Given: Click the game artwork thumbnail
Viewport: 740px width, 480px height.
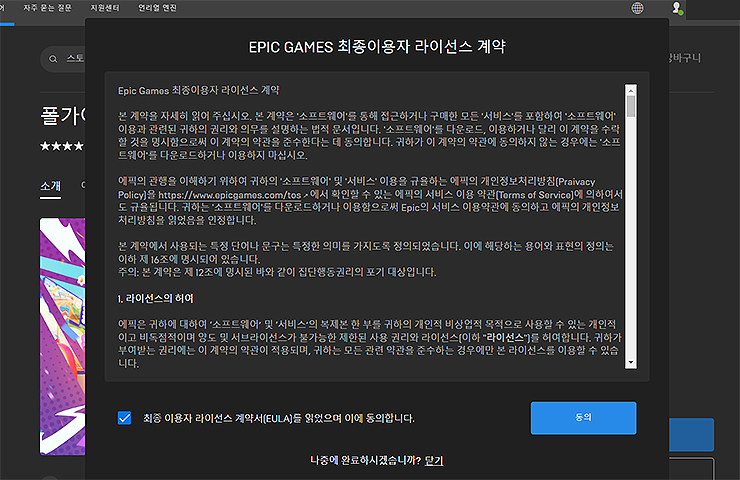Looking at the screenshot, I should (63, 337).
